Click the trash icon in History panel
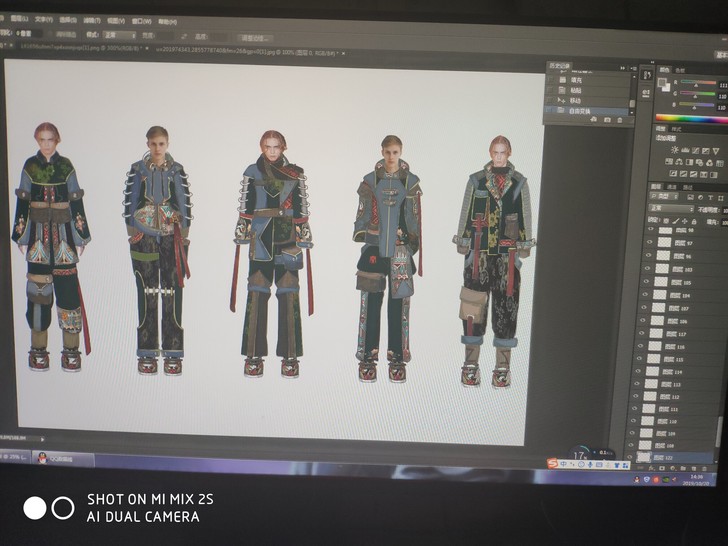This screenshot has width=728, height=546. [621, 120]
